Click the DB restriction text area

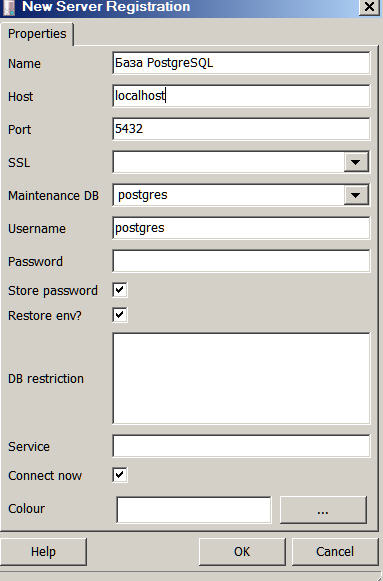pos(241,378)
